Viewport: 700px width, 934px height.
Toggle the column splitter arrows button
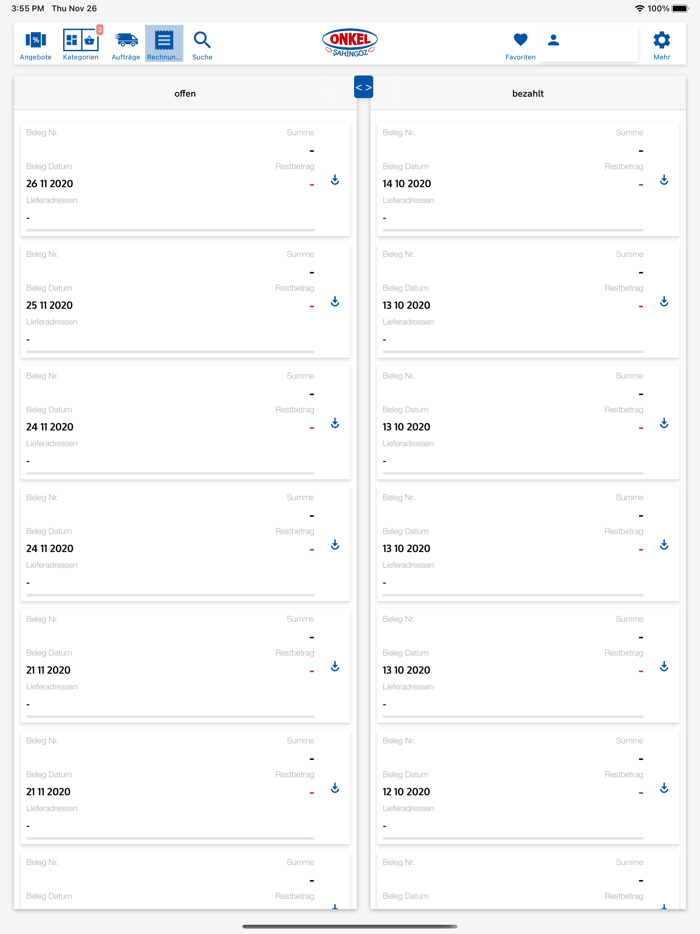363,87
